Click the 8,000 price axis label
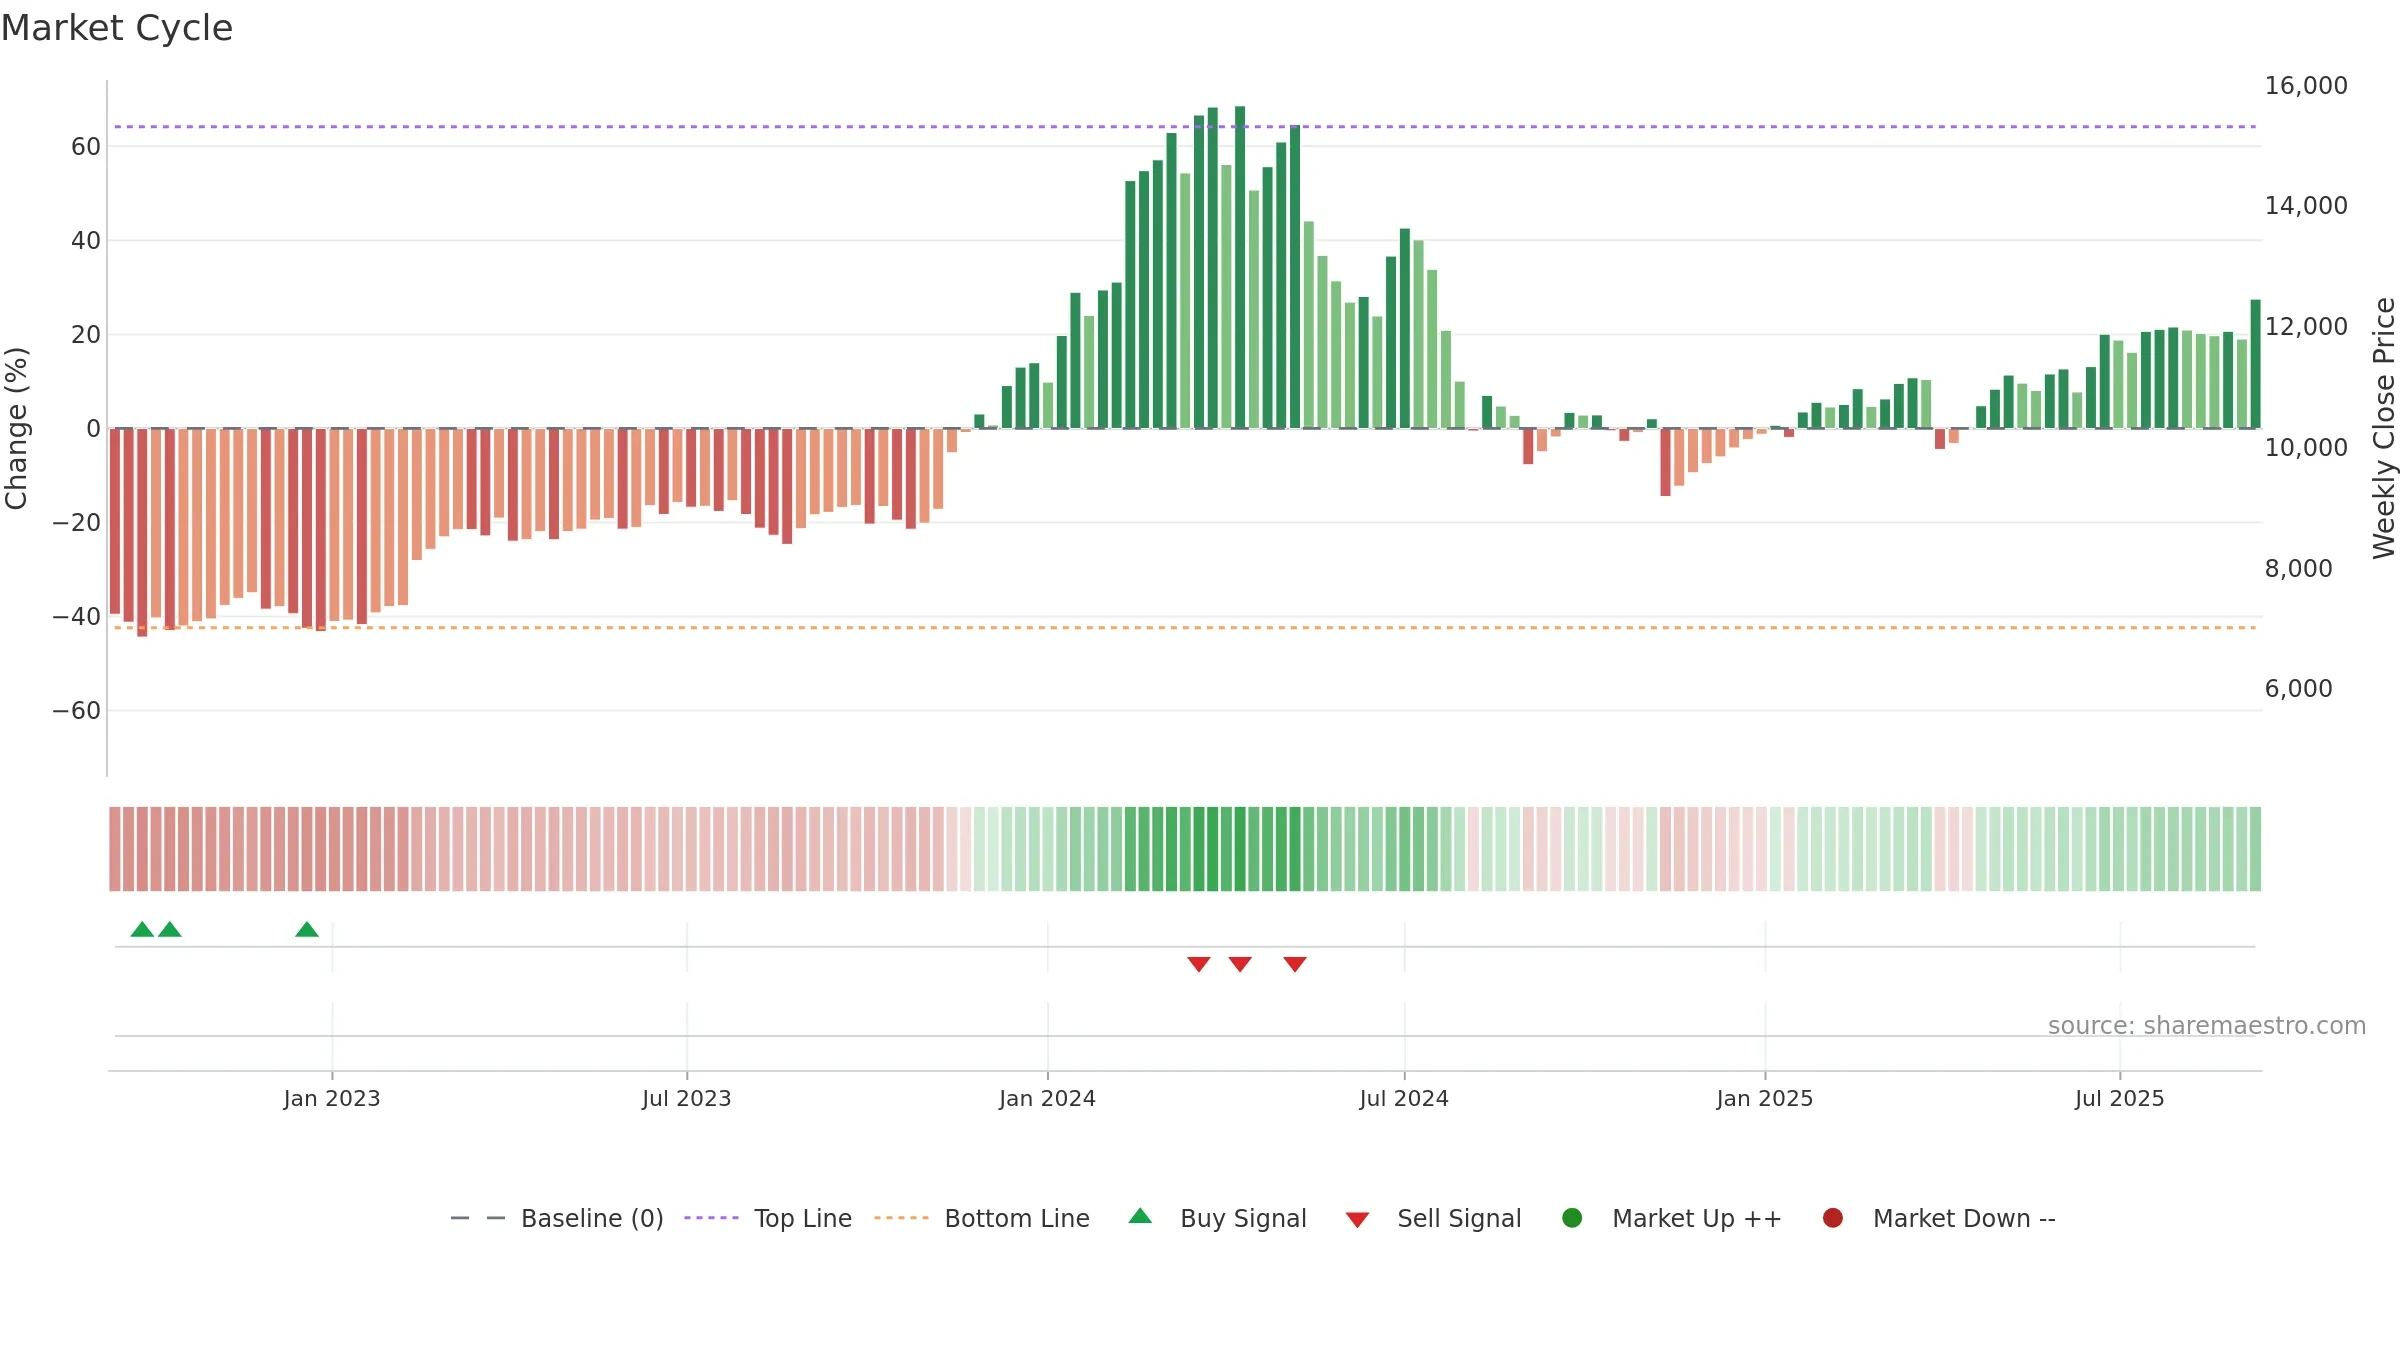 pyautogui.click(x=2299, y=569)
